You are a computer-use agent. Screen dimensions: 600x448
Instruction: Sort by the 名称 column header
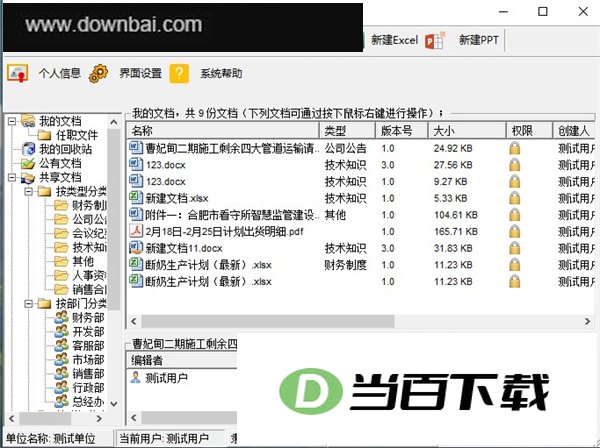(x=223, y=131)
